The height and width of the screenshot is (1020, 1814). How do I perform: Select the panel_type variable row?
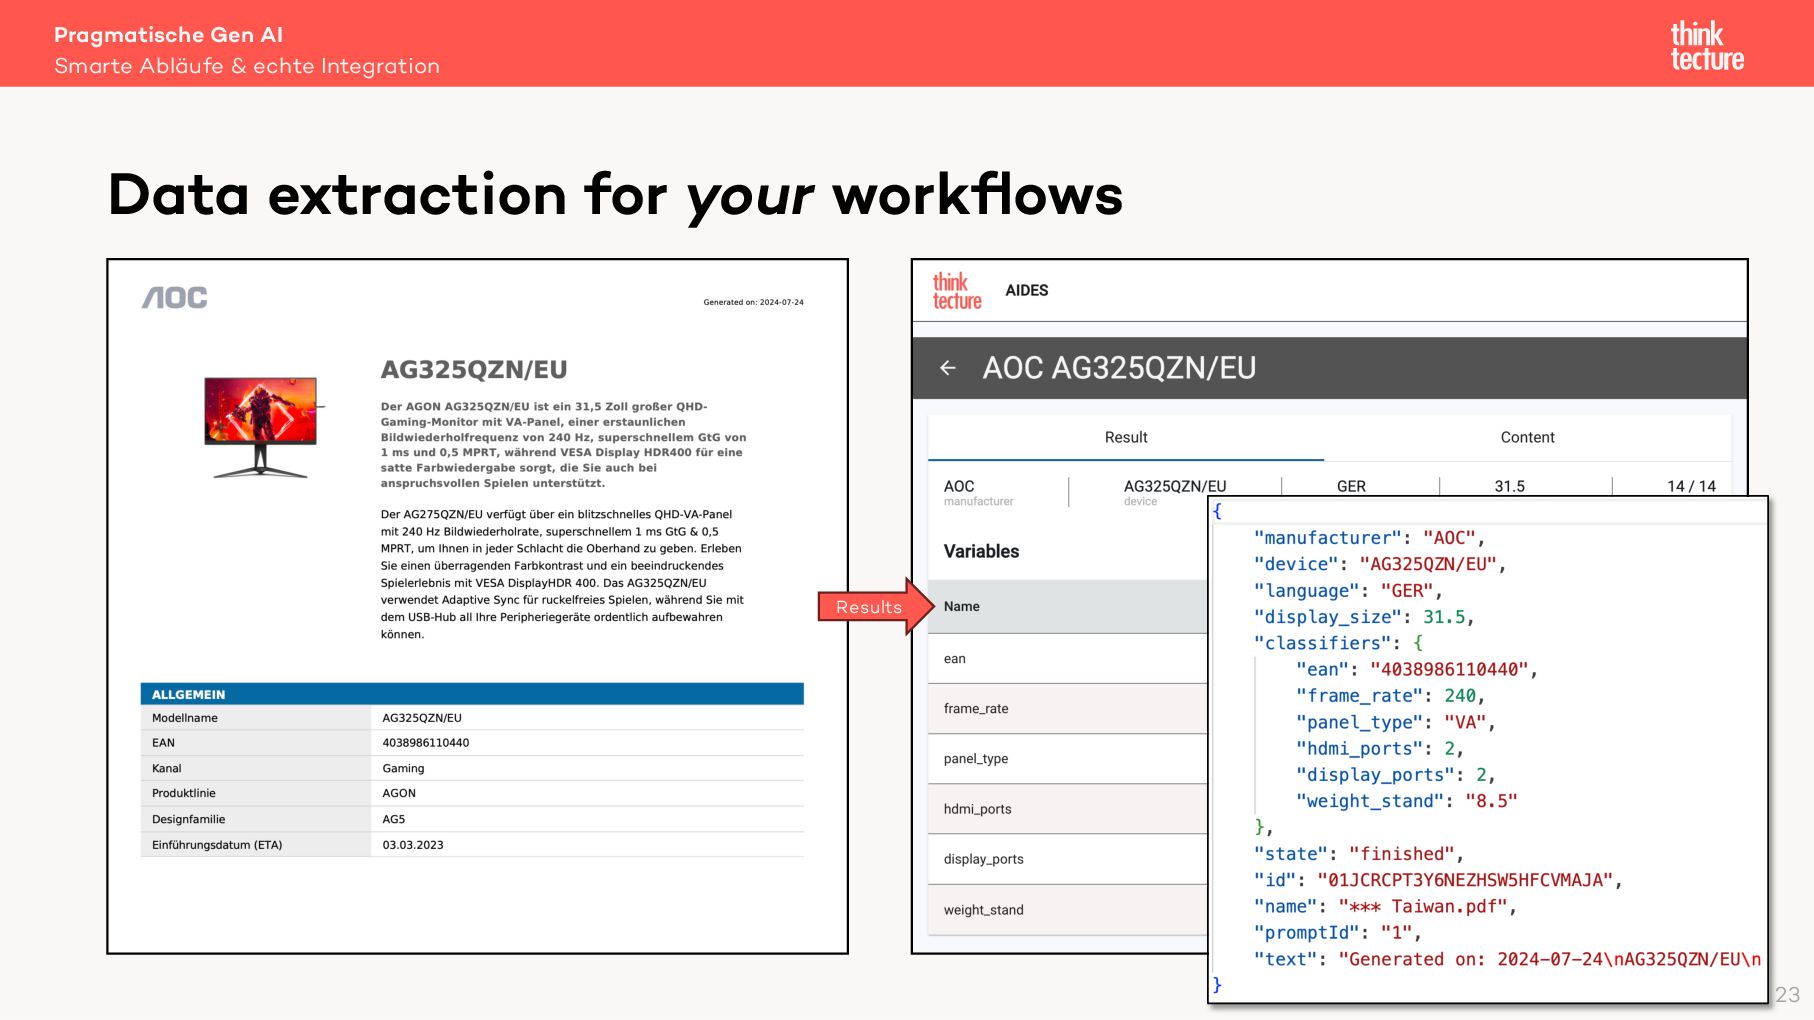(x=1068, y=758)
